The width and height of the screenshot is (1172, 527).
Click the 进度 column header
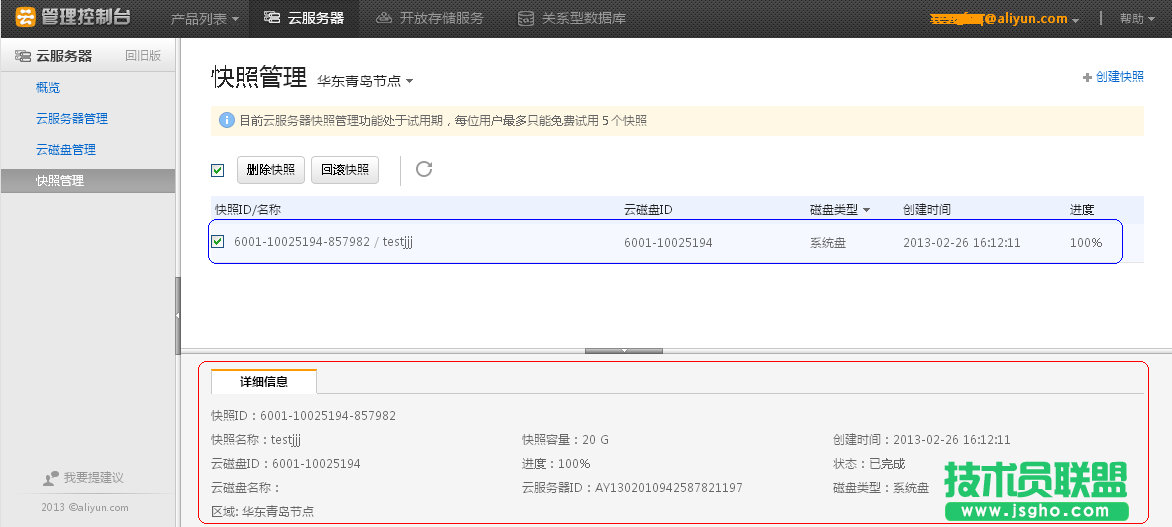point(1082,210)
